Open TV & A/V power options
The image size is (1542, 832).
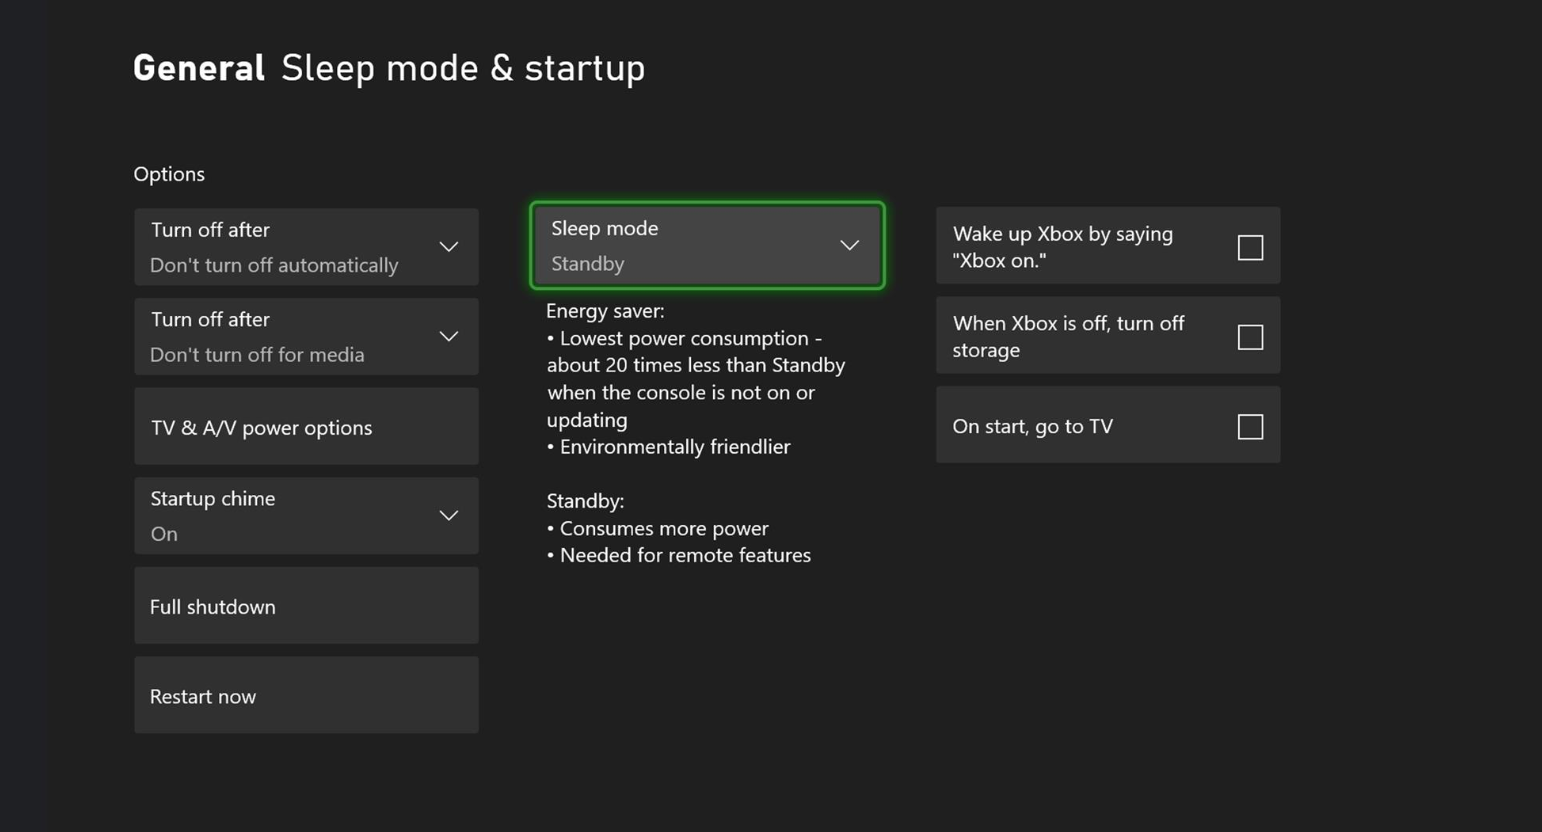(306, 426)
